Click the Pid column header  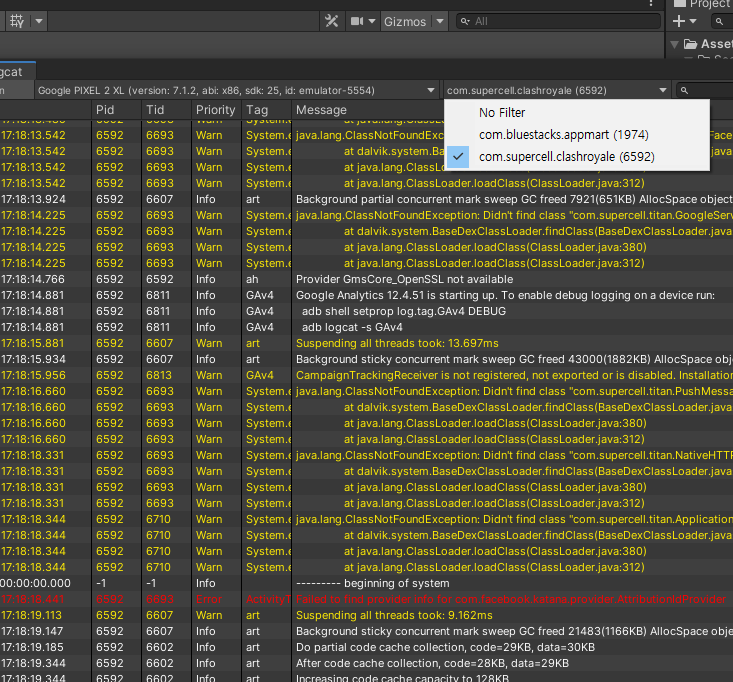tap(116, 110)
